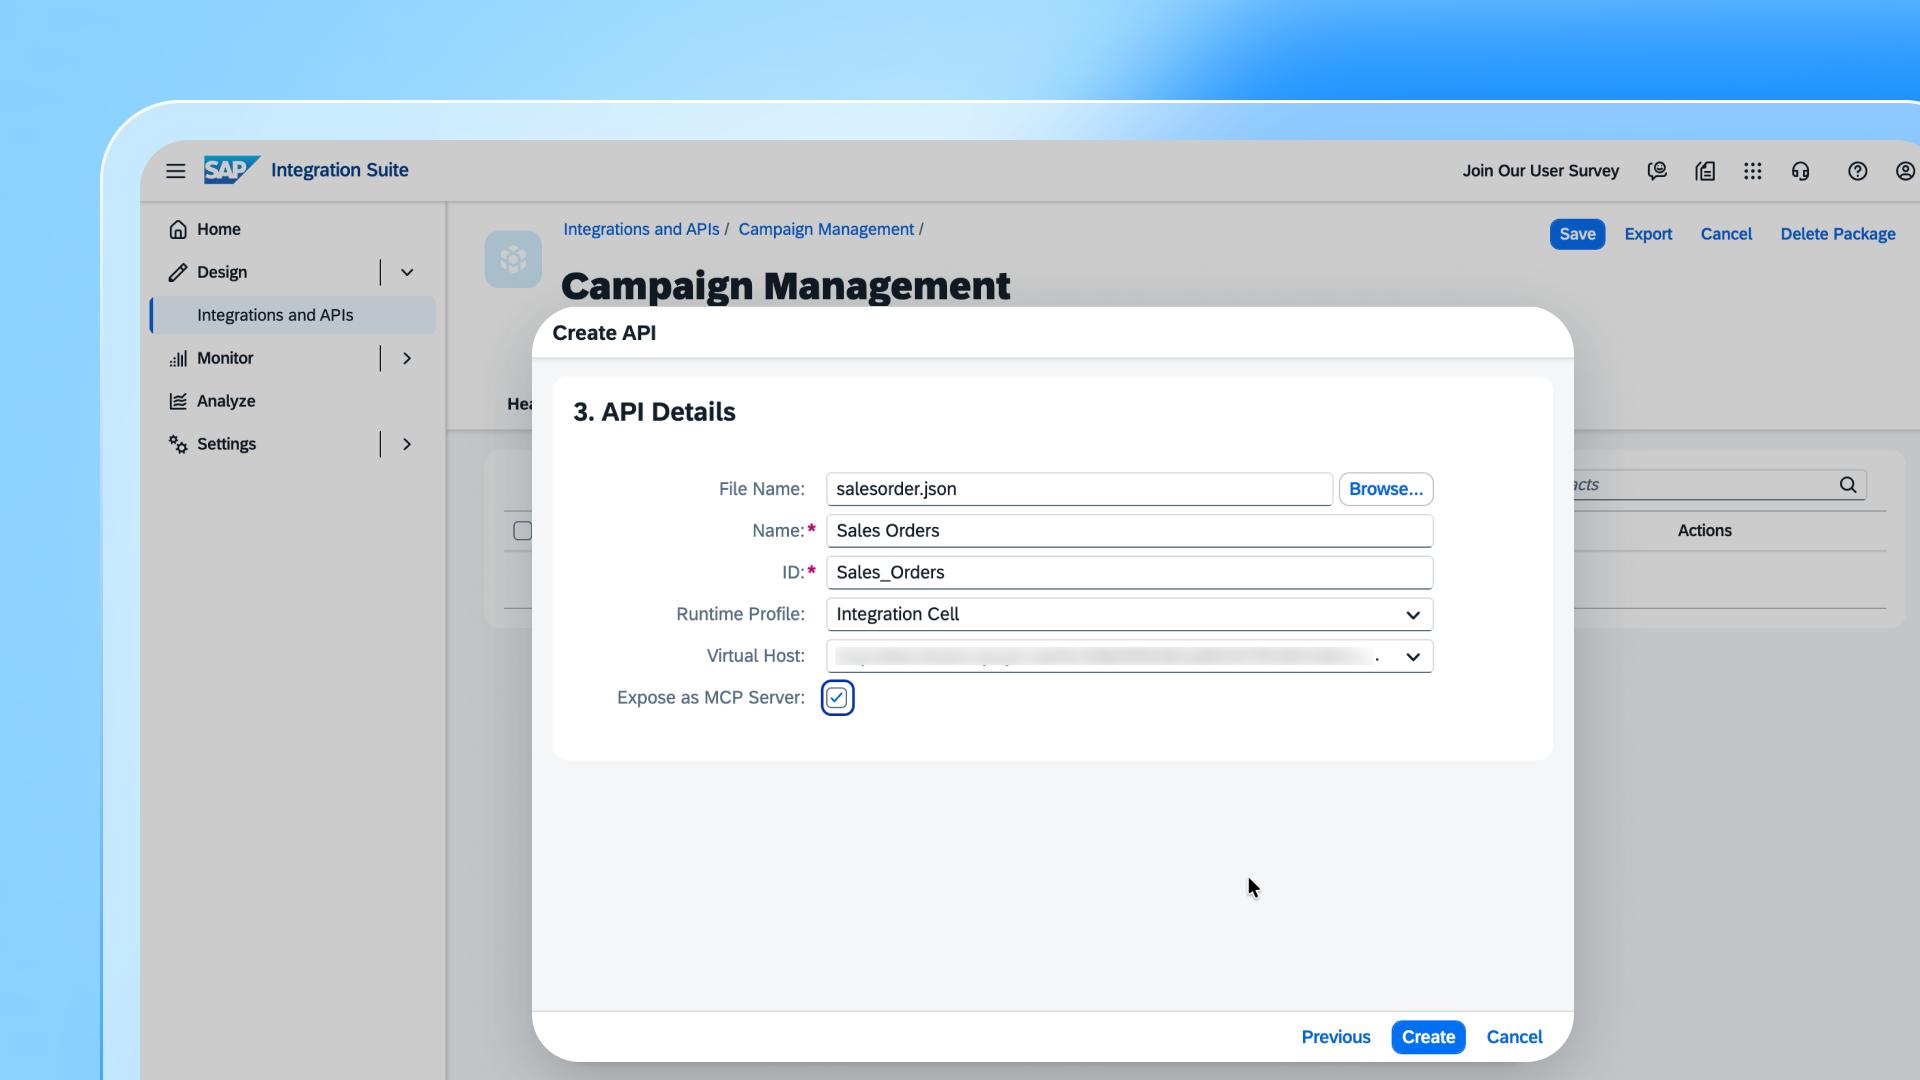The height and width of the screenshot is (1080, 1920).
Task: Open the help question mark icon
Action: point(1858,171)
